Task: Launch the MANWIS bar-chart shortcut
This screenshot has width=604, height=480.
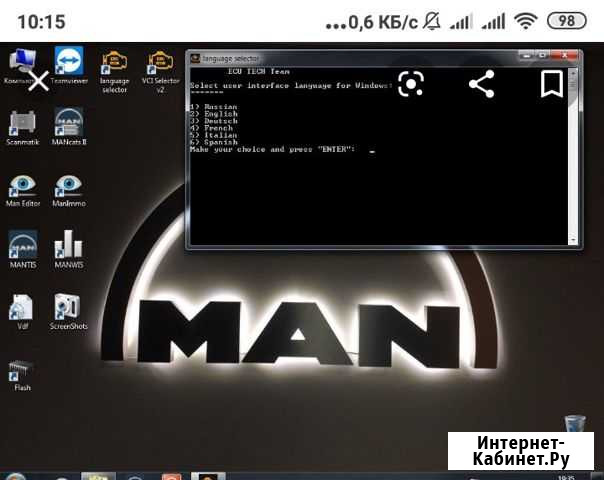Action: 69,249
